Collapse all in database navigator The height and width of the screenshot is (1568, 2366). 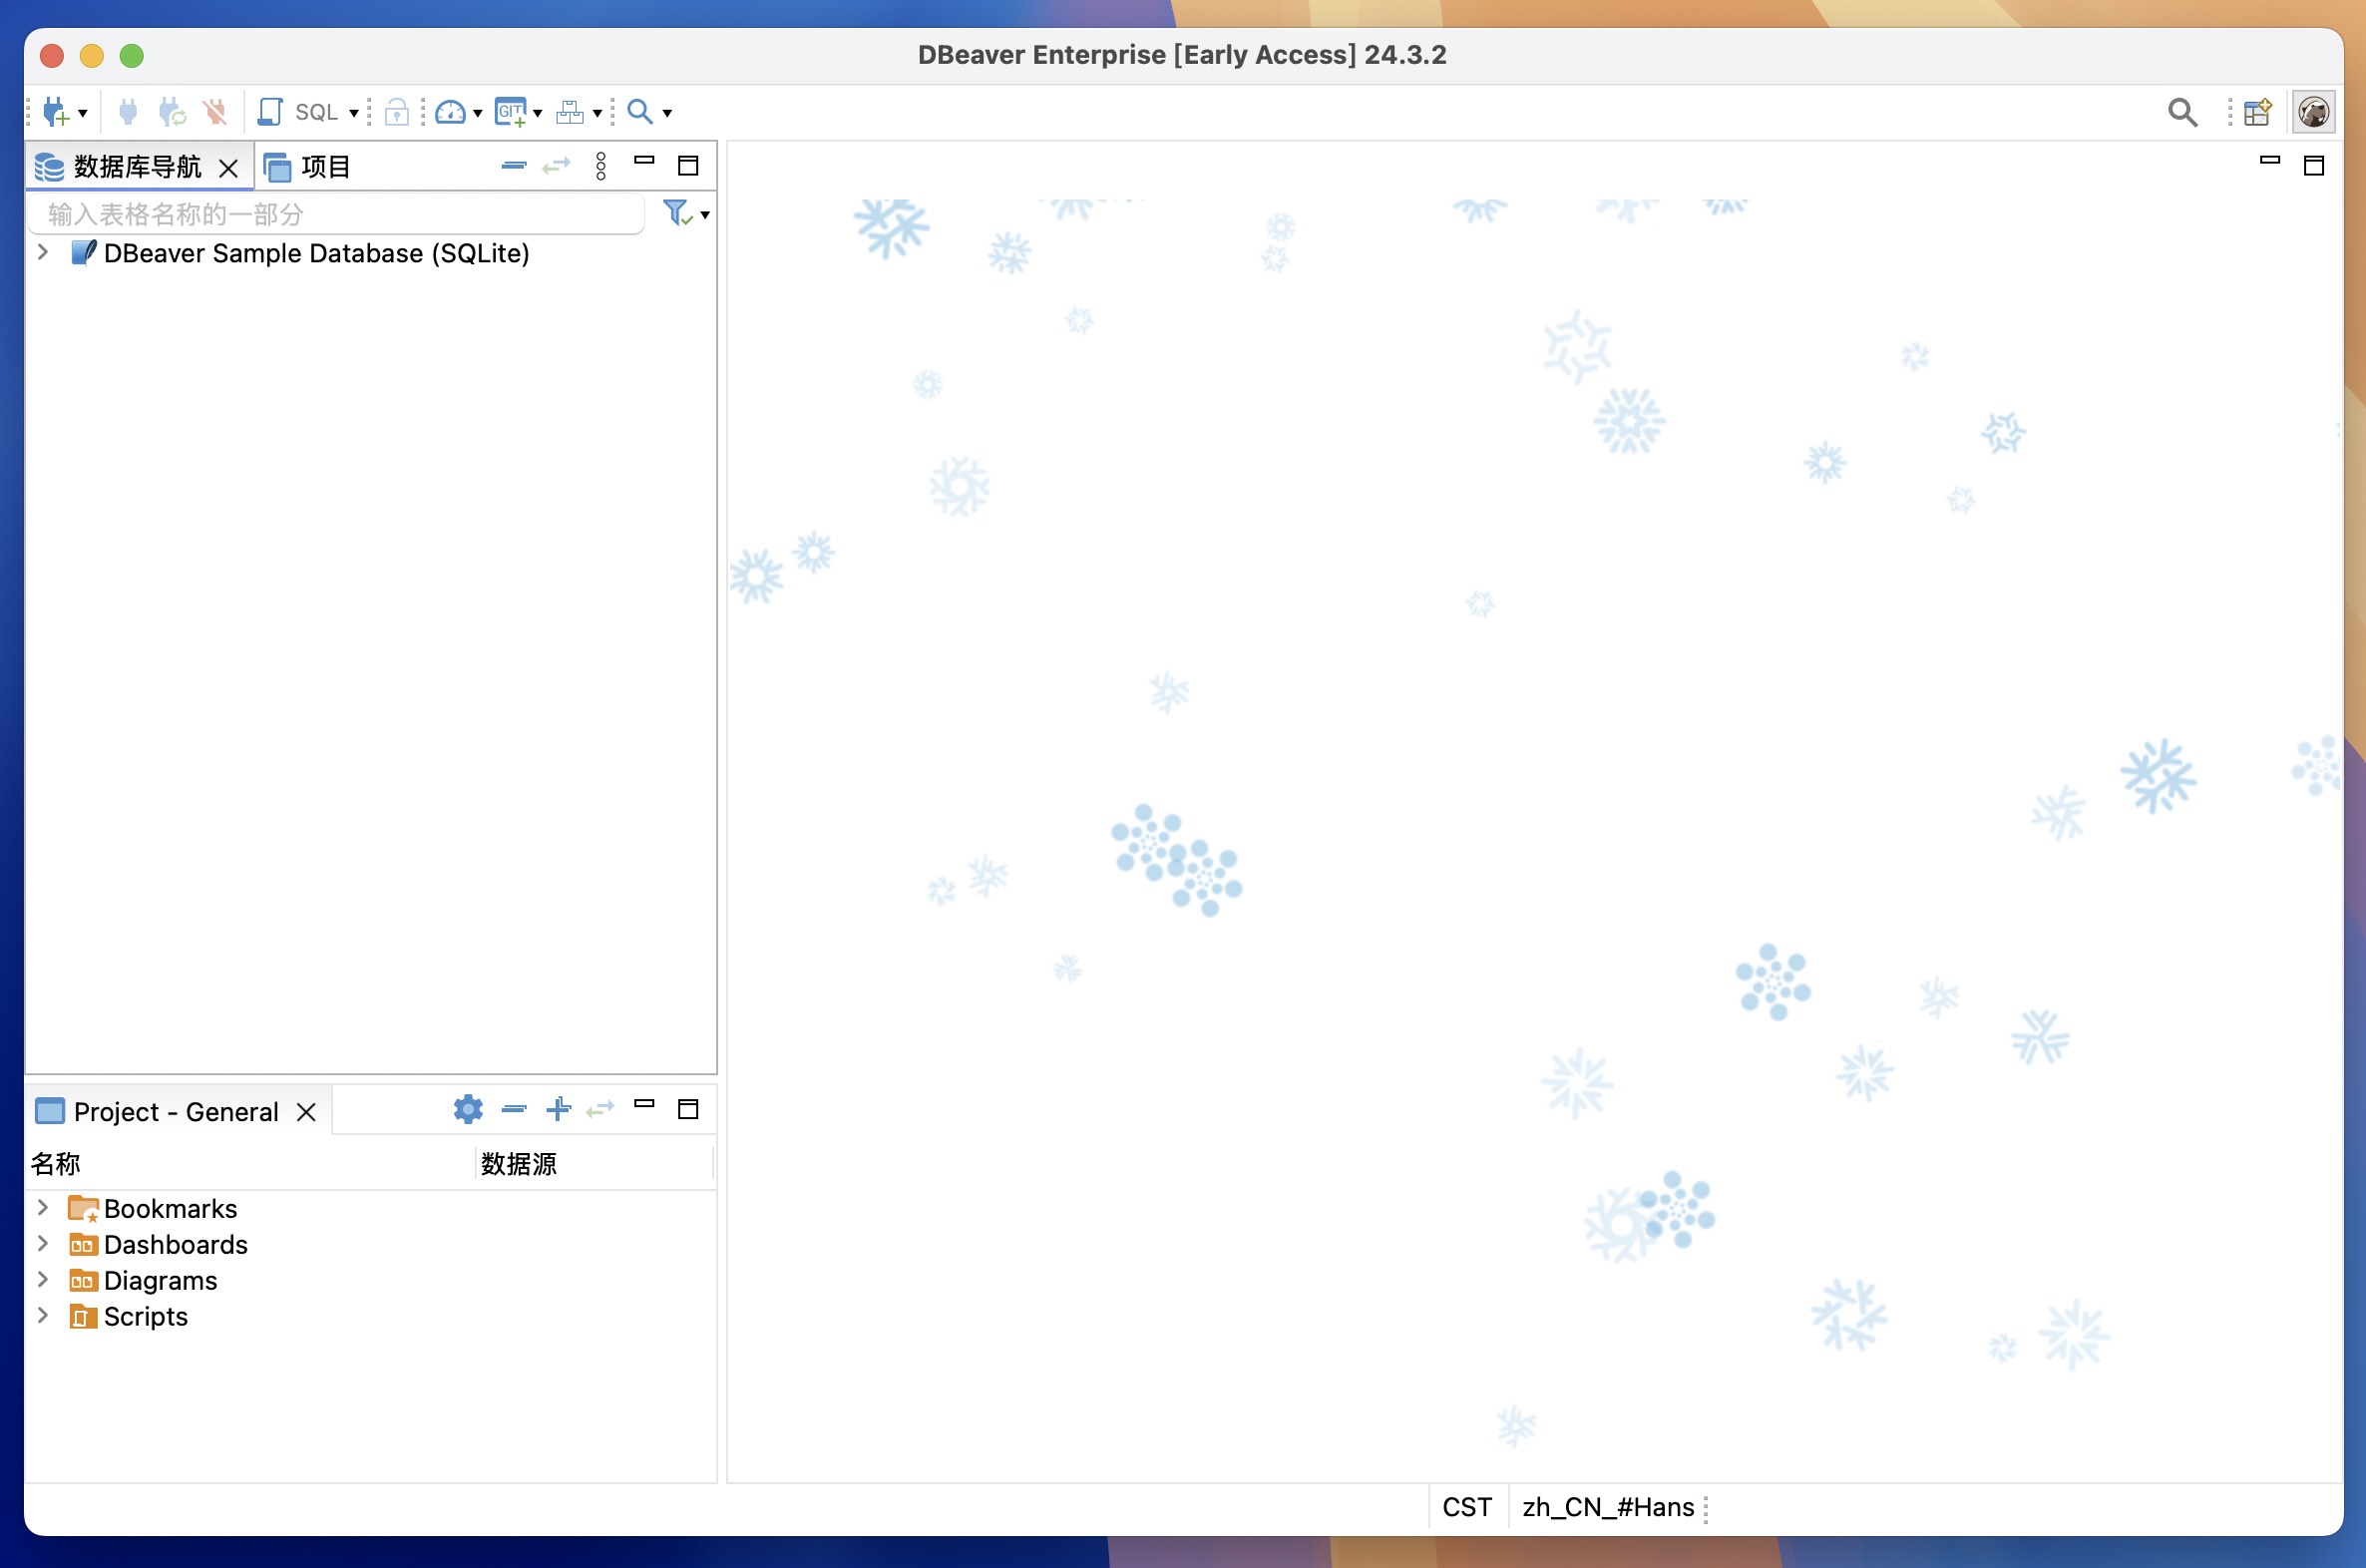514,165
